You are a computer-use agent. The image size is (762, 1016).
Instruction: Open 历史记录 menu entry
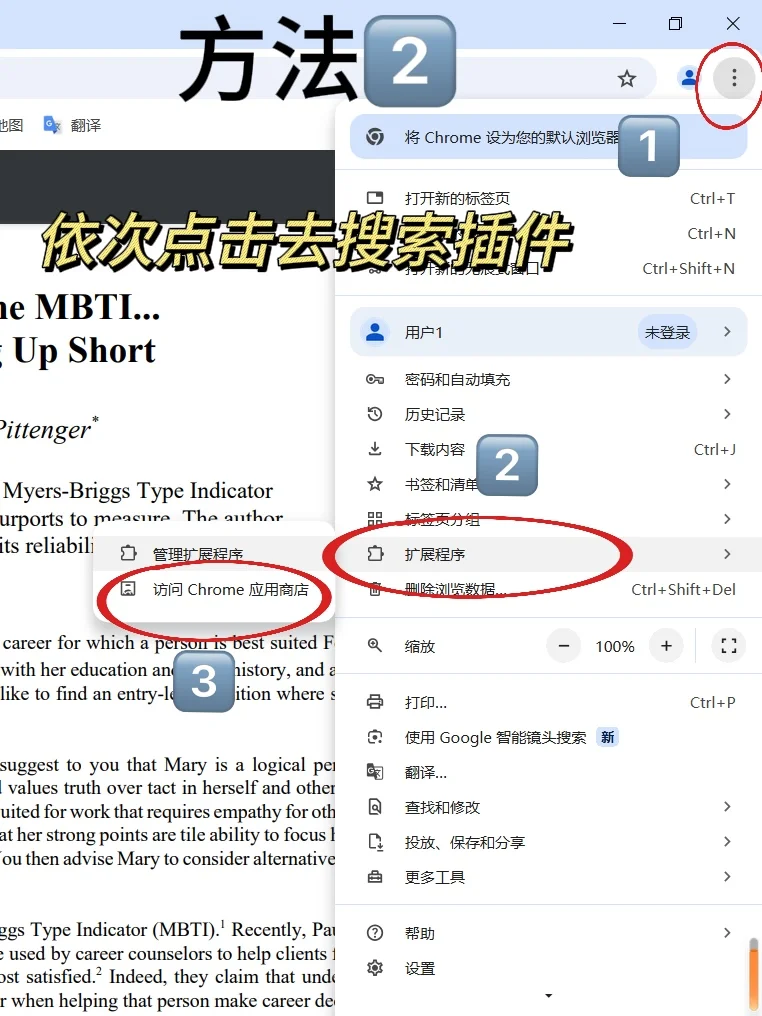[x=548, y=414]
